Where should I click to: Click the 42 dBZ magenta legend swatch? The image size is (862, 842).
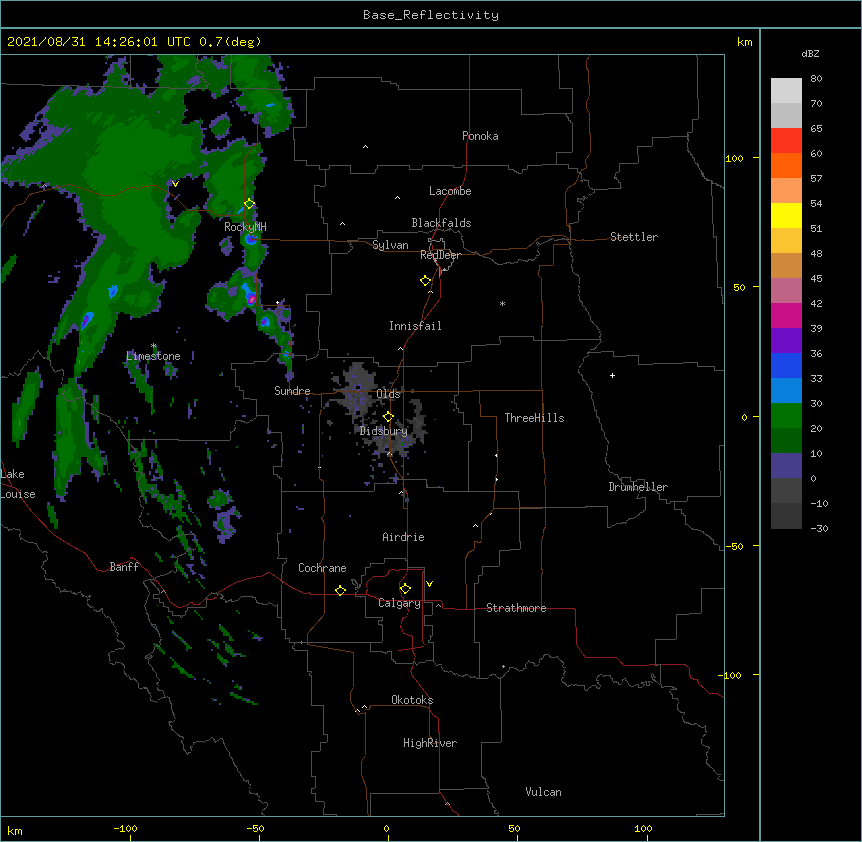tap(786, 315)
